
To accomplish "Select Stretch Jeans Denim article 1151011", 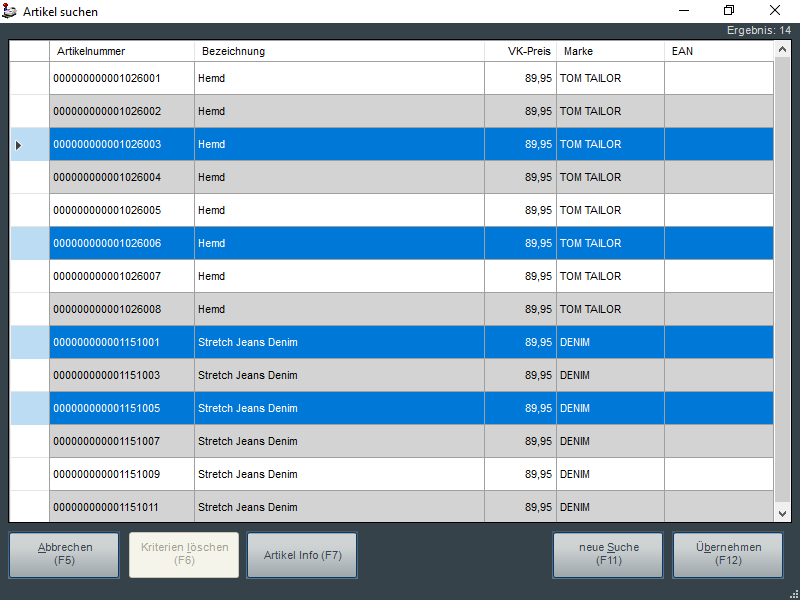I will (x=248, y=508).
